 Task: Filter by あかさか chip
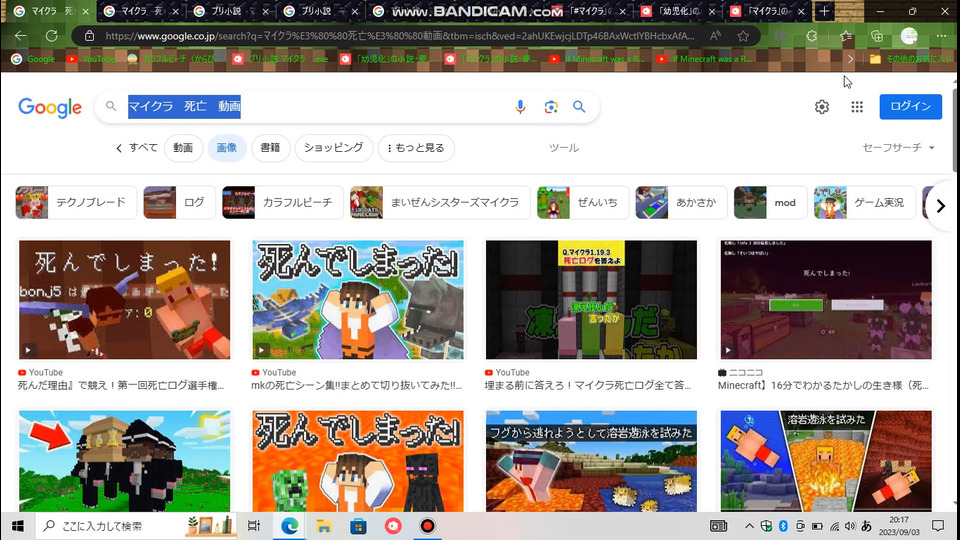681,202
